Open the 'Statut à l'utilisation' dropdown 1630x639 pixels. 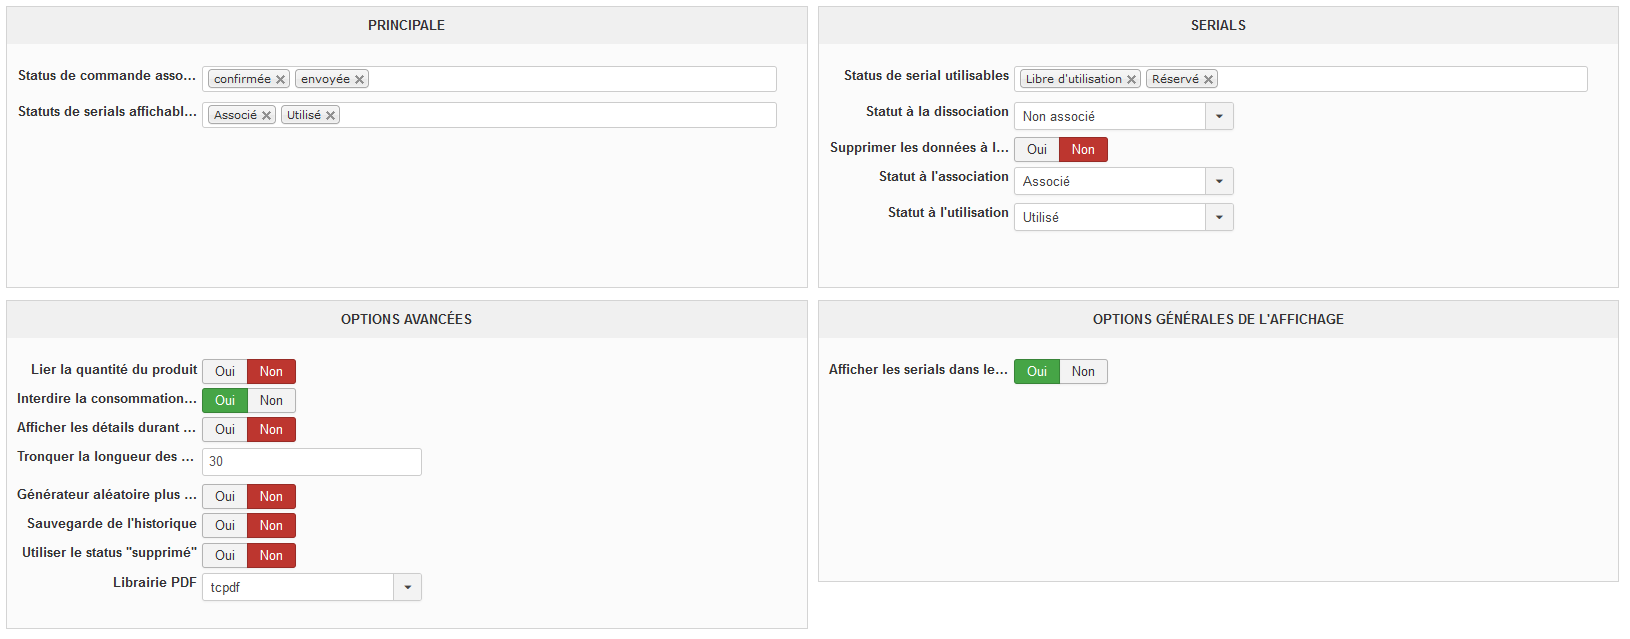point(1219,218)
